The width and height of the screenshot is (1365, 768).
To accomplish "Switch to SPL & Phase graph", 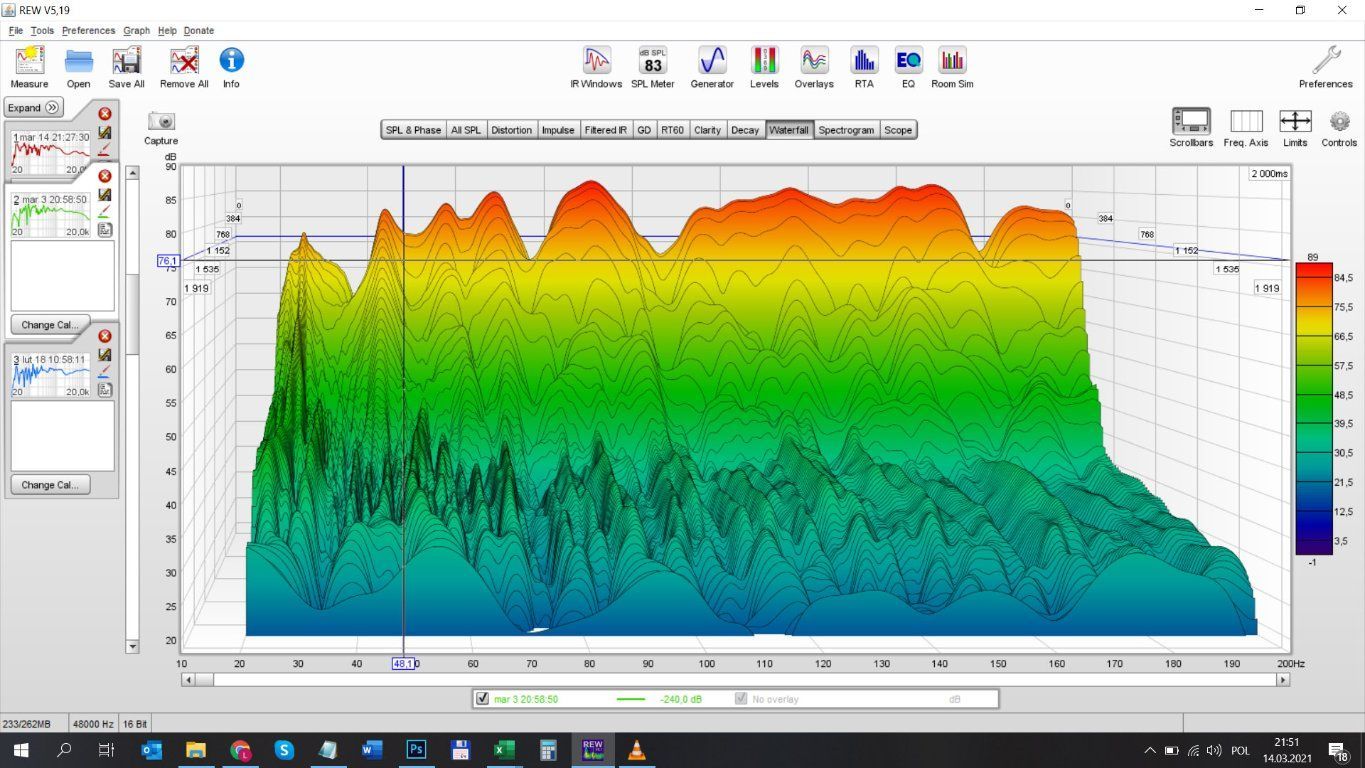I will (x=413, y=130).
